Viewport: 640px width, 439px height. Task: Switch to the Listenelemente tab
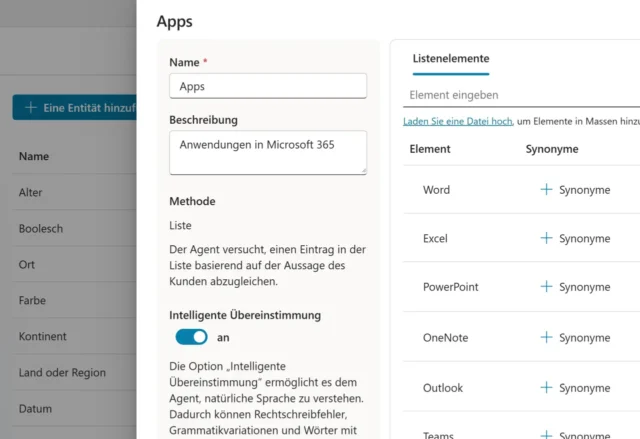[x=451, y=59]
